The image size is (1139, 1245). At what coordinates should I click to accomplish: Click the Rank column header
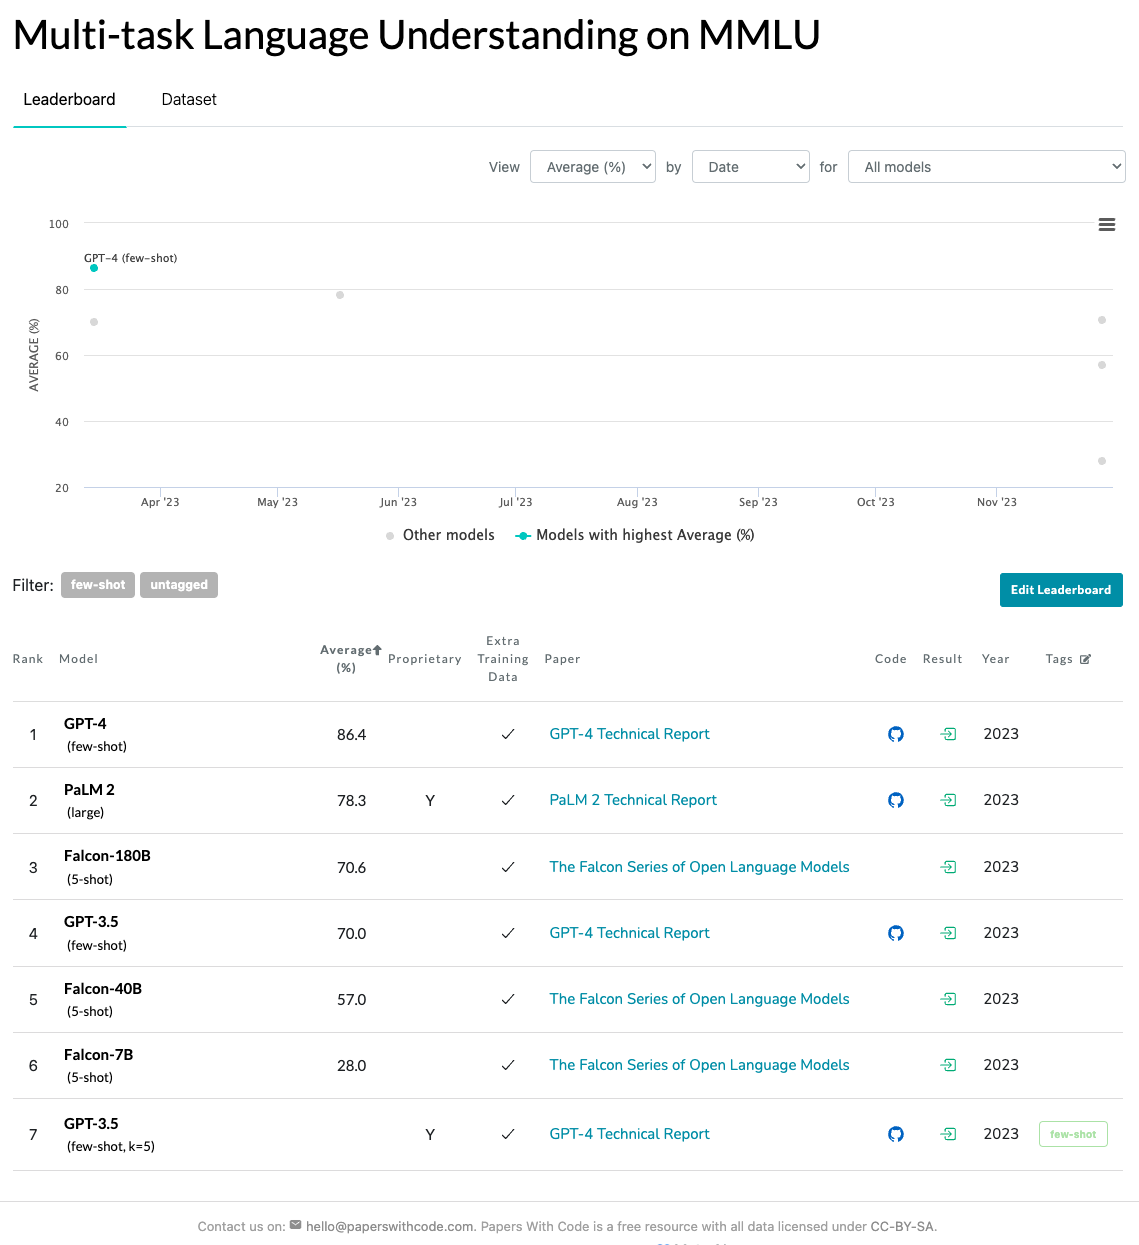tap(28, 659)
